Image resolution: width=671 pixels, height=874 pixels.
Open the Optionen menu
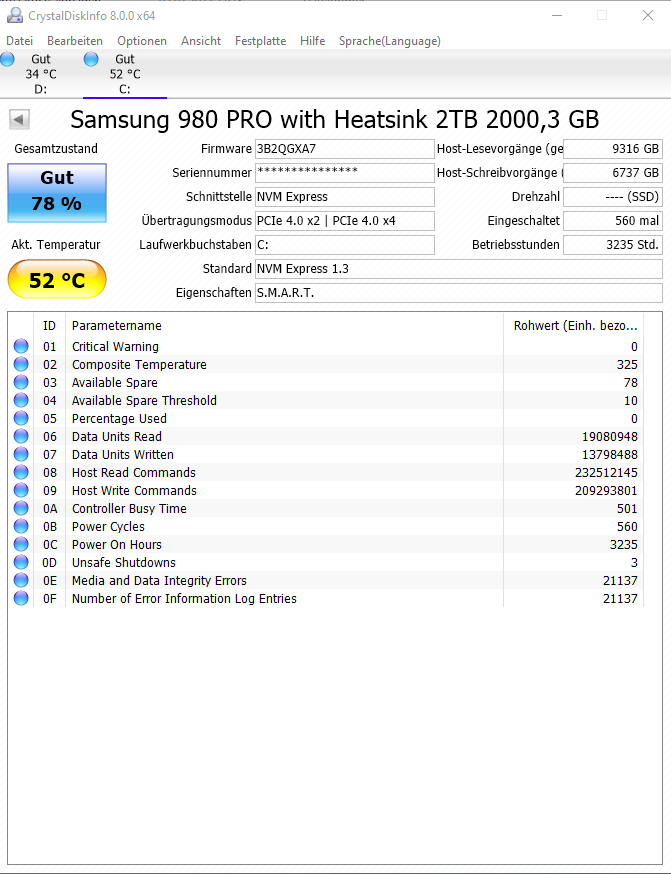pos(142,41)
